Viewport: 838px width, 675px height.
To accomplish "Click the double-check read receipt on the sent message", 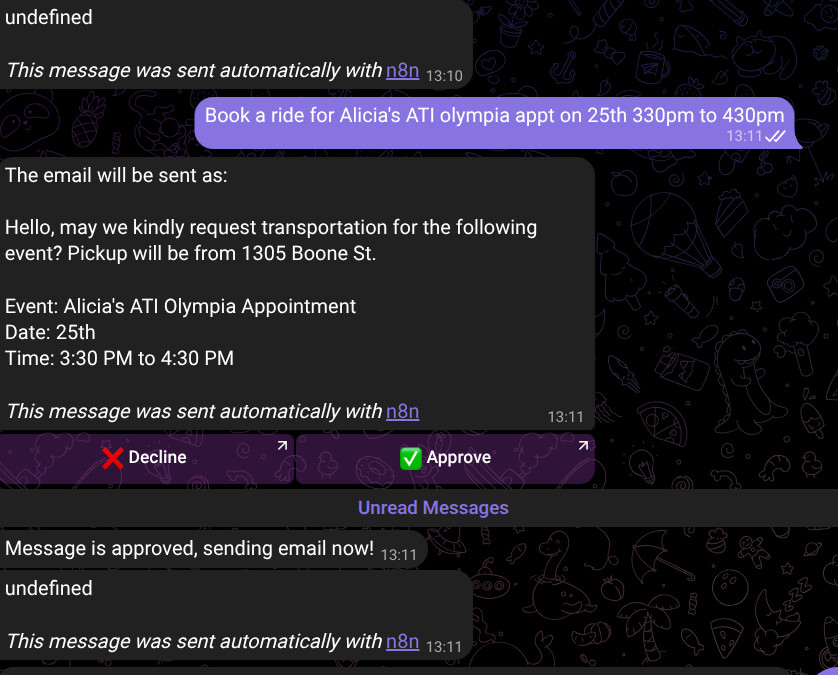I will click(x=775, y=136).
